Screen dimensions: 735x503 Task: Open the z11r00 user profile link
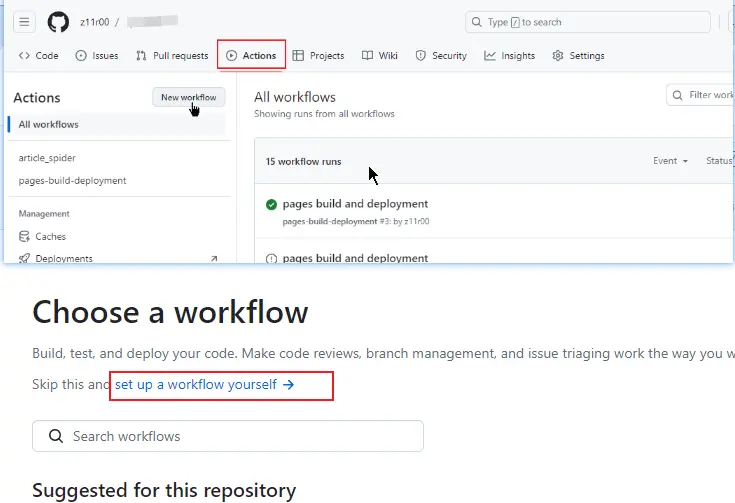pyautogui.click(x=95, y=22)
